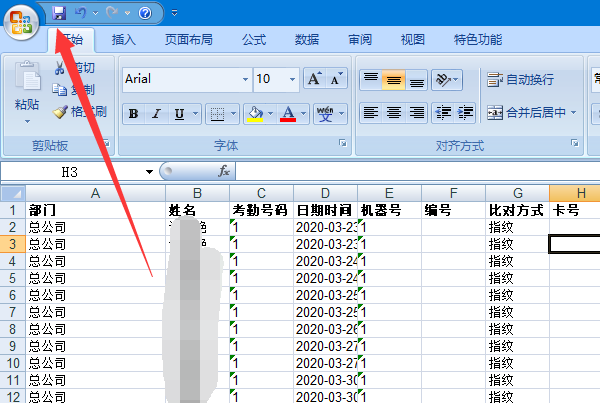
Task: Toggle Italic formatting
Action: click(x=156, y=114)
